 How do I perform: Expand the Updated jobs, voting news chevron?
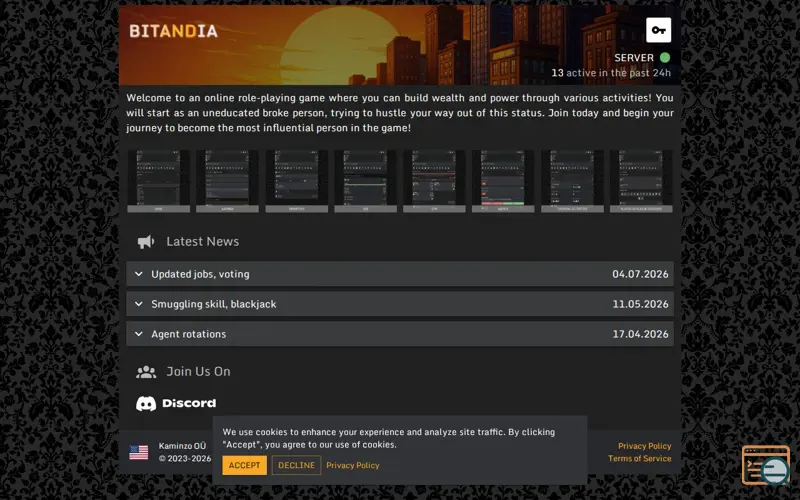[x=139, y=274]
